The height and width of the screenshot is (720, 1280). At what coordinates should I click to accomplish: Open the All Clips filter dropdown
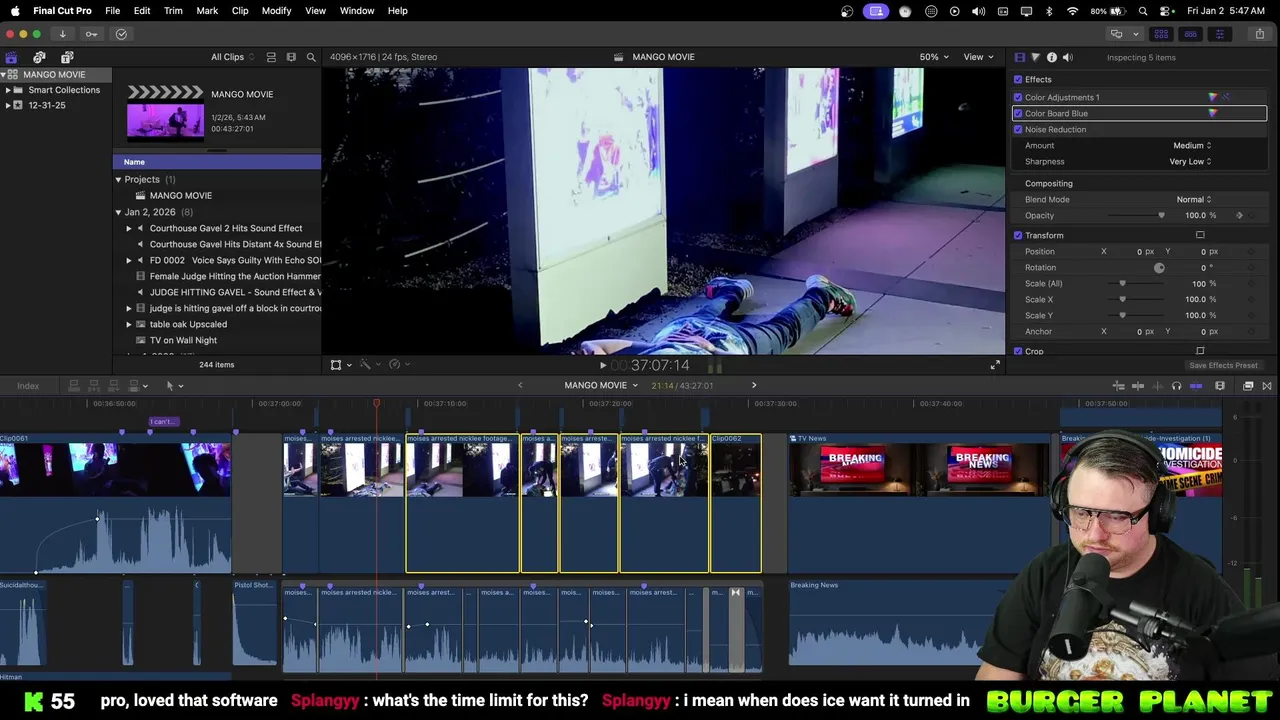[232, 57]
